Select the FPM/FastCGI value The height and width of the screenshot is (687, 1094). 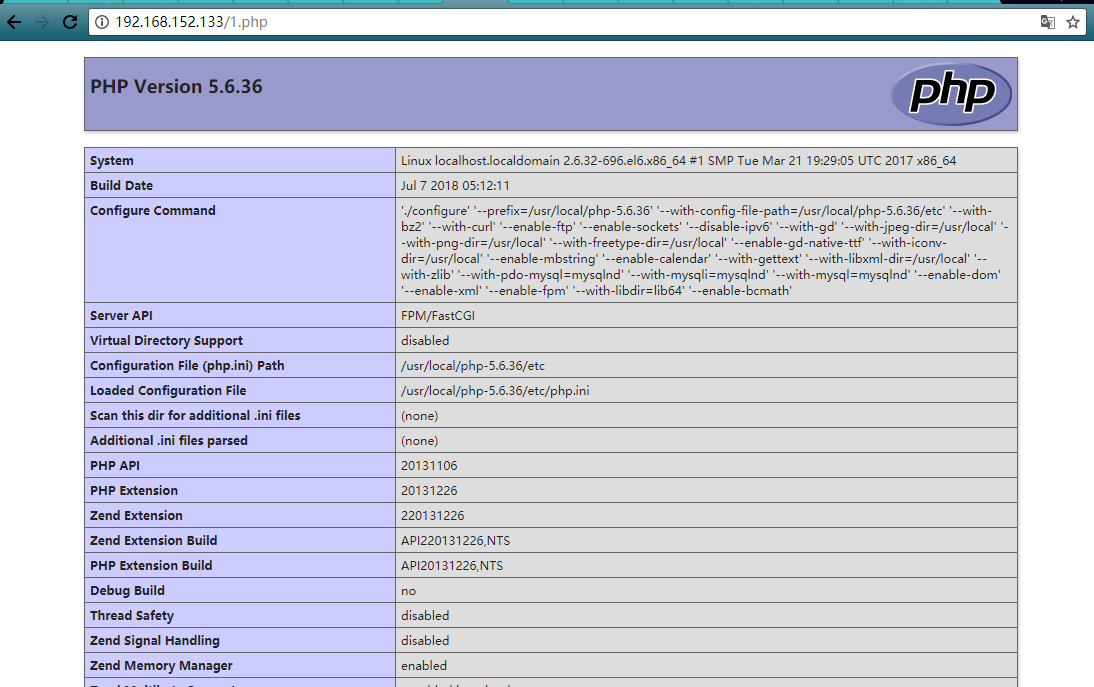[438, 315]
